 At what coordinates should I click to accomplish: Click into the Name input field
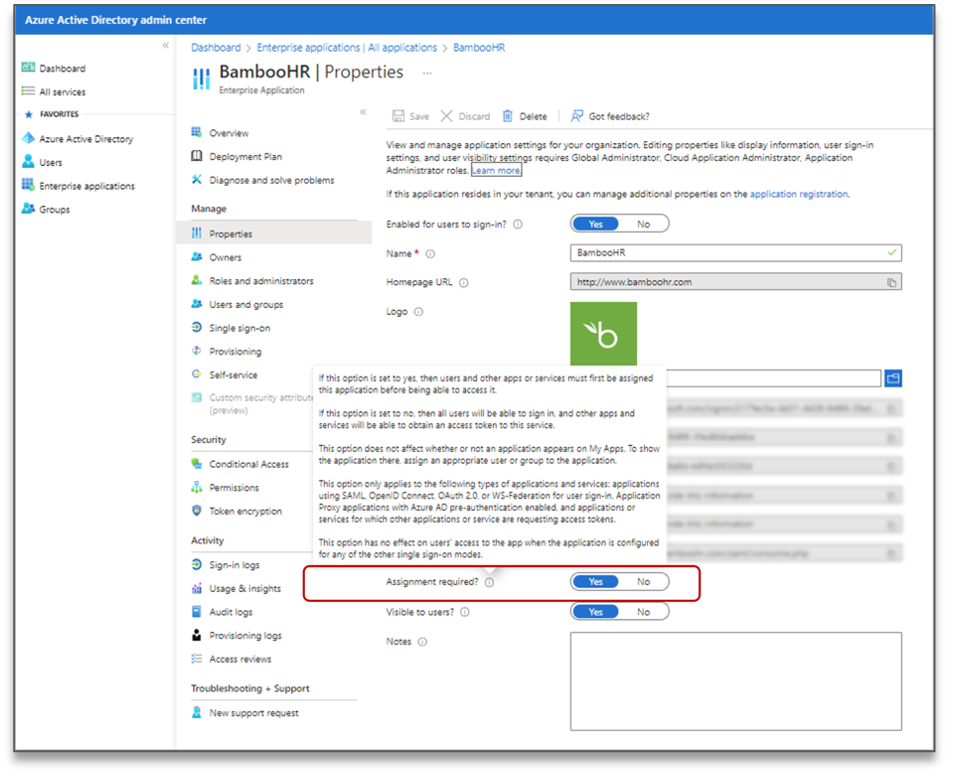(x=735, y=253)
